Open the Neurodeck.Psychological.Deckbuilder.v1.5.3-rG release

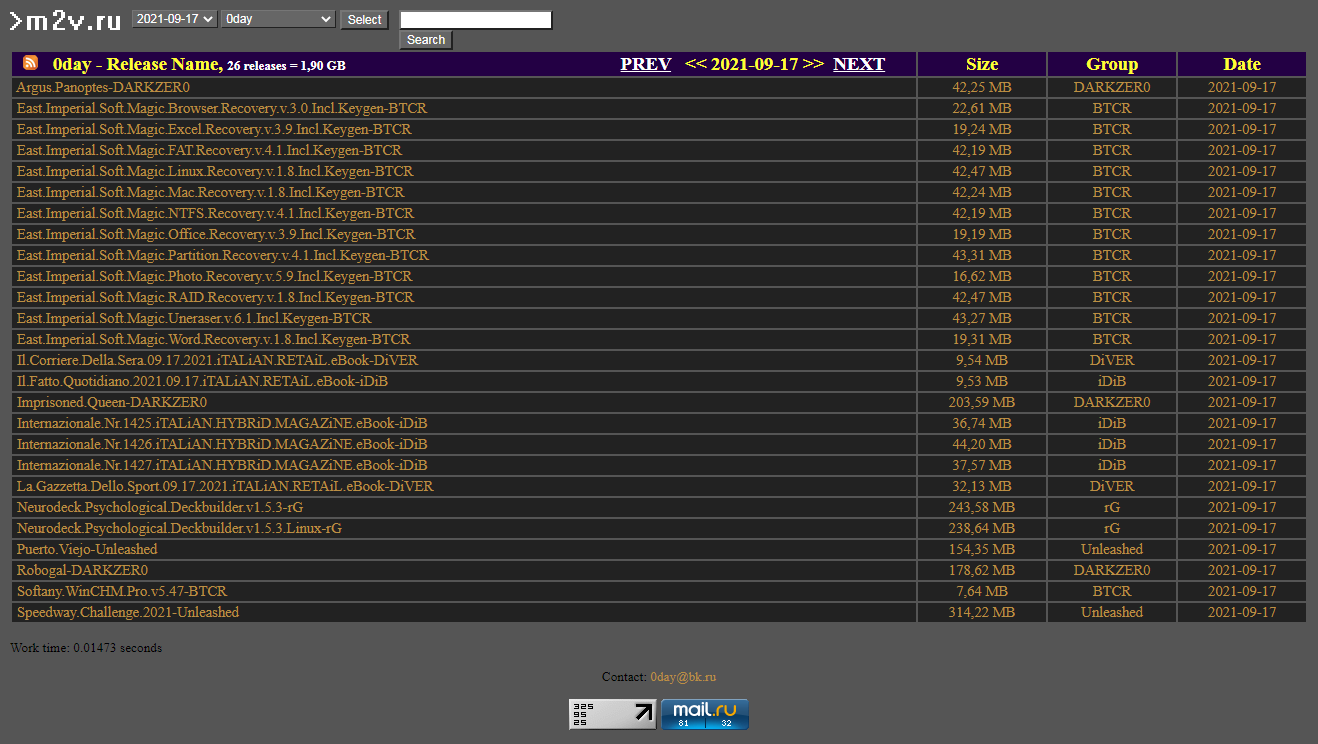point(160,507)
